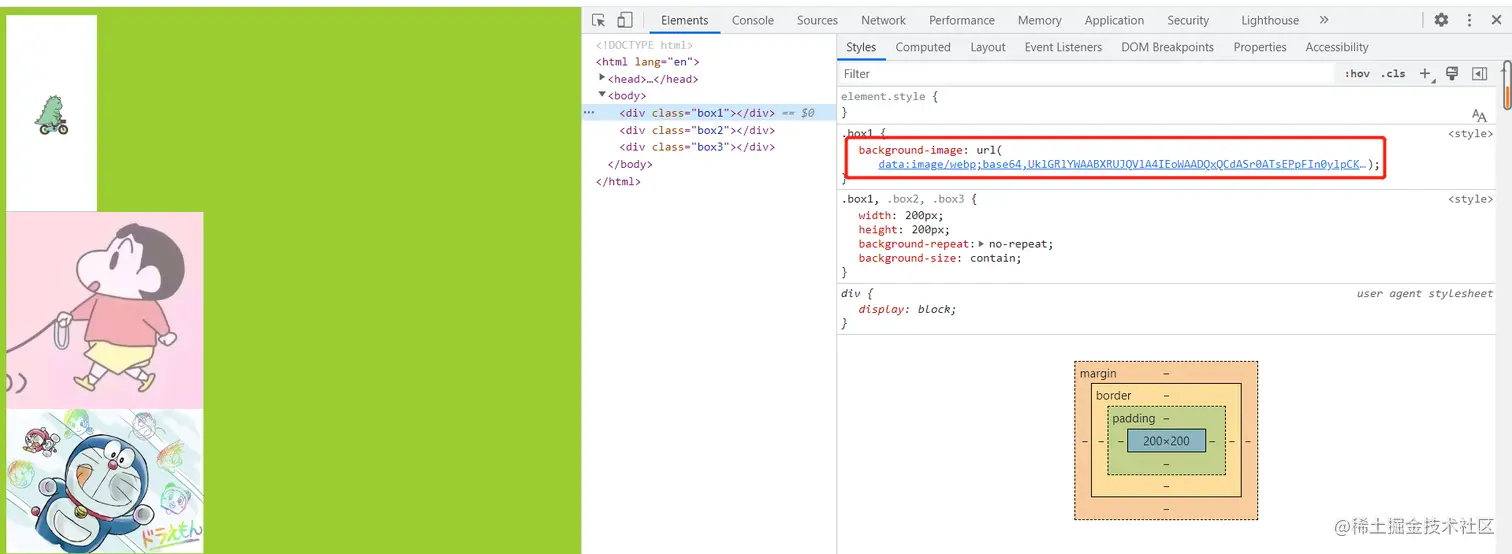Screen dimensions: 1512x554
Task: Open DevTools settings gear
Action: click(1441, 20)
